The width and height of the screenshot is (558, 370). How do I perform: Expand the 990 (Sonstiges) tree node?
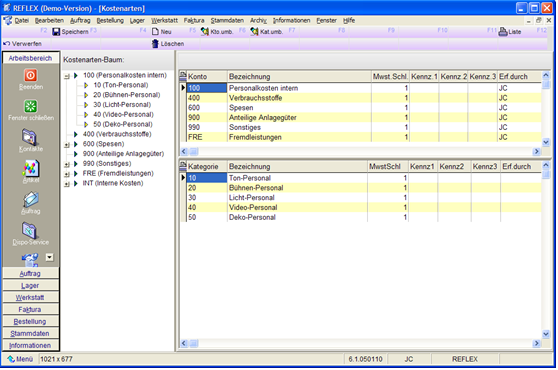tap(67, 164)
